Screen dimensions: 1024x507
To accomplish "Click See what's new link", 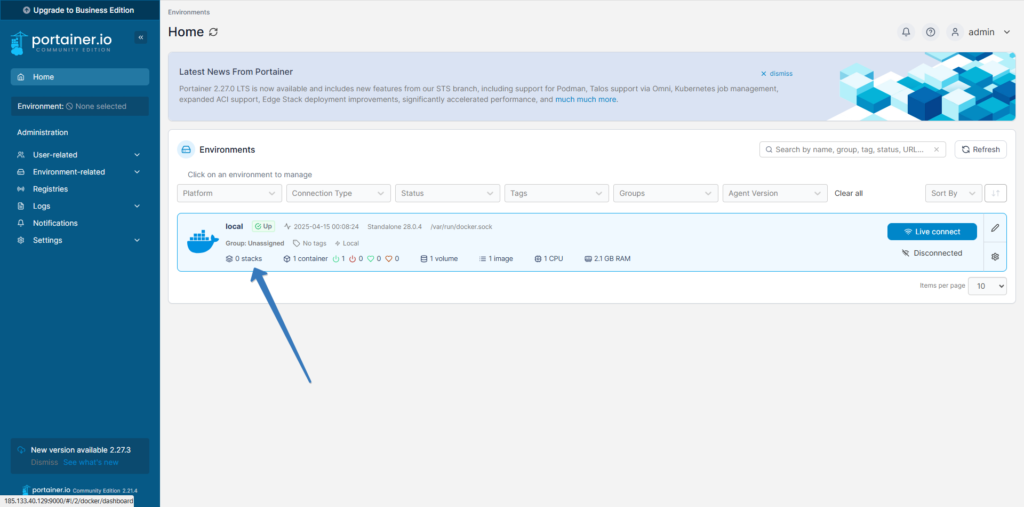I will tap(91, 462).
